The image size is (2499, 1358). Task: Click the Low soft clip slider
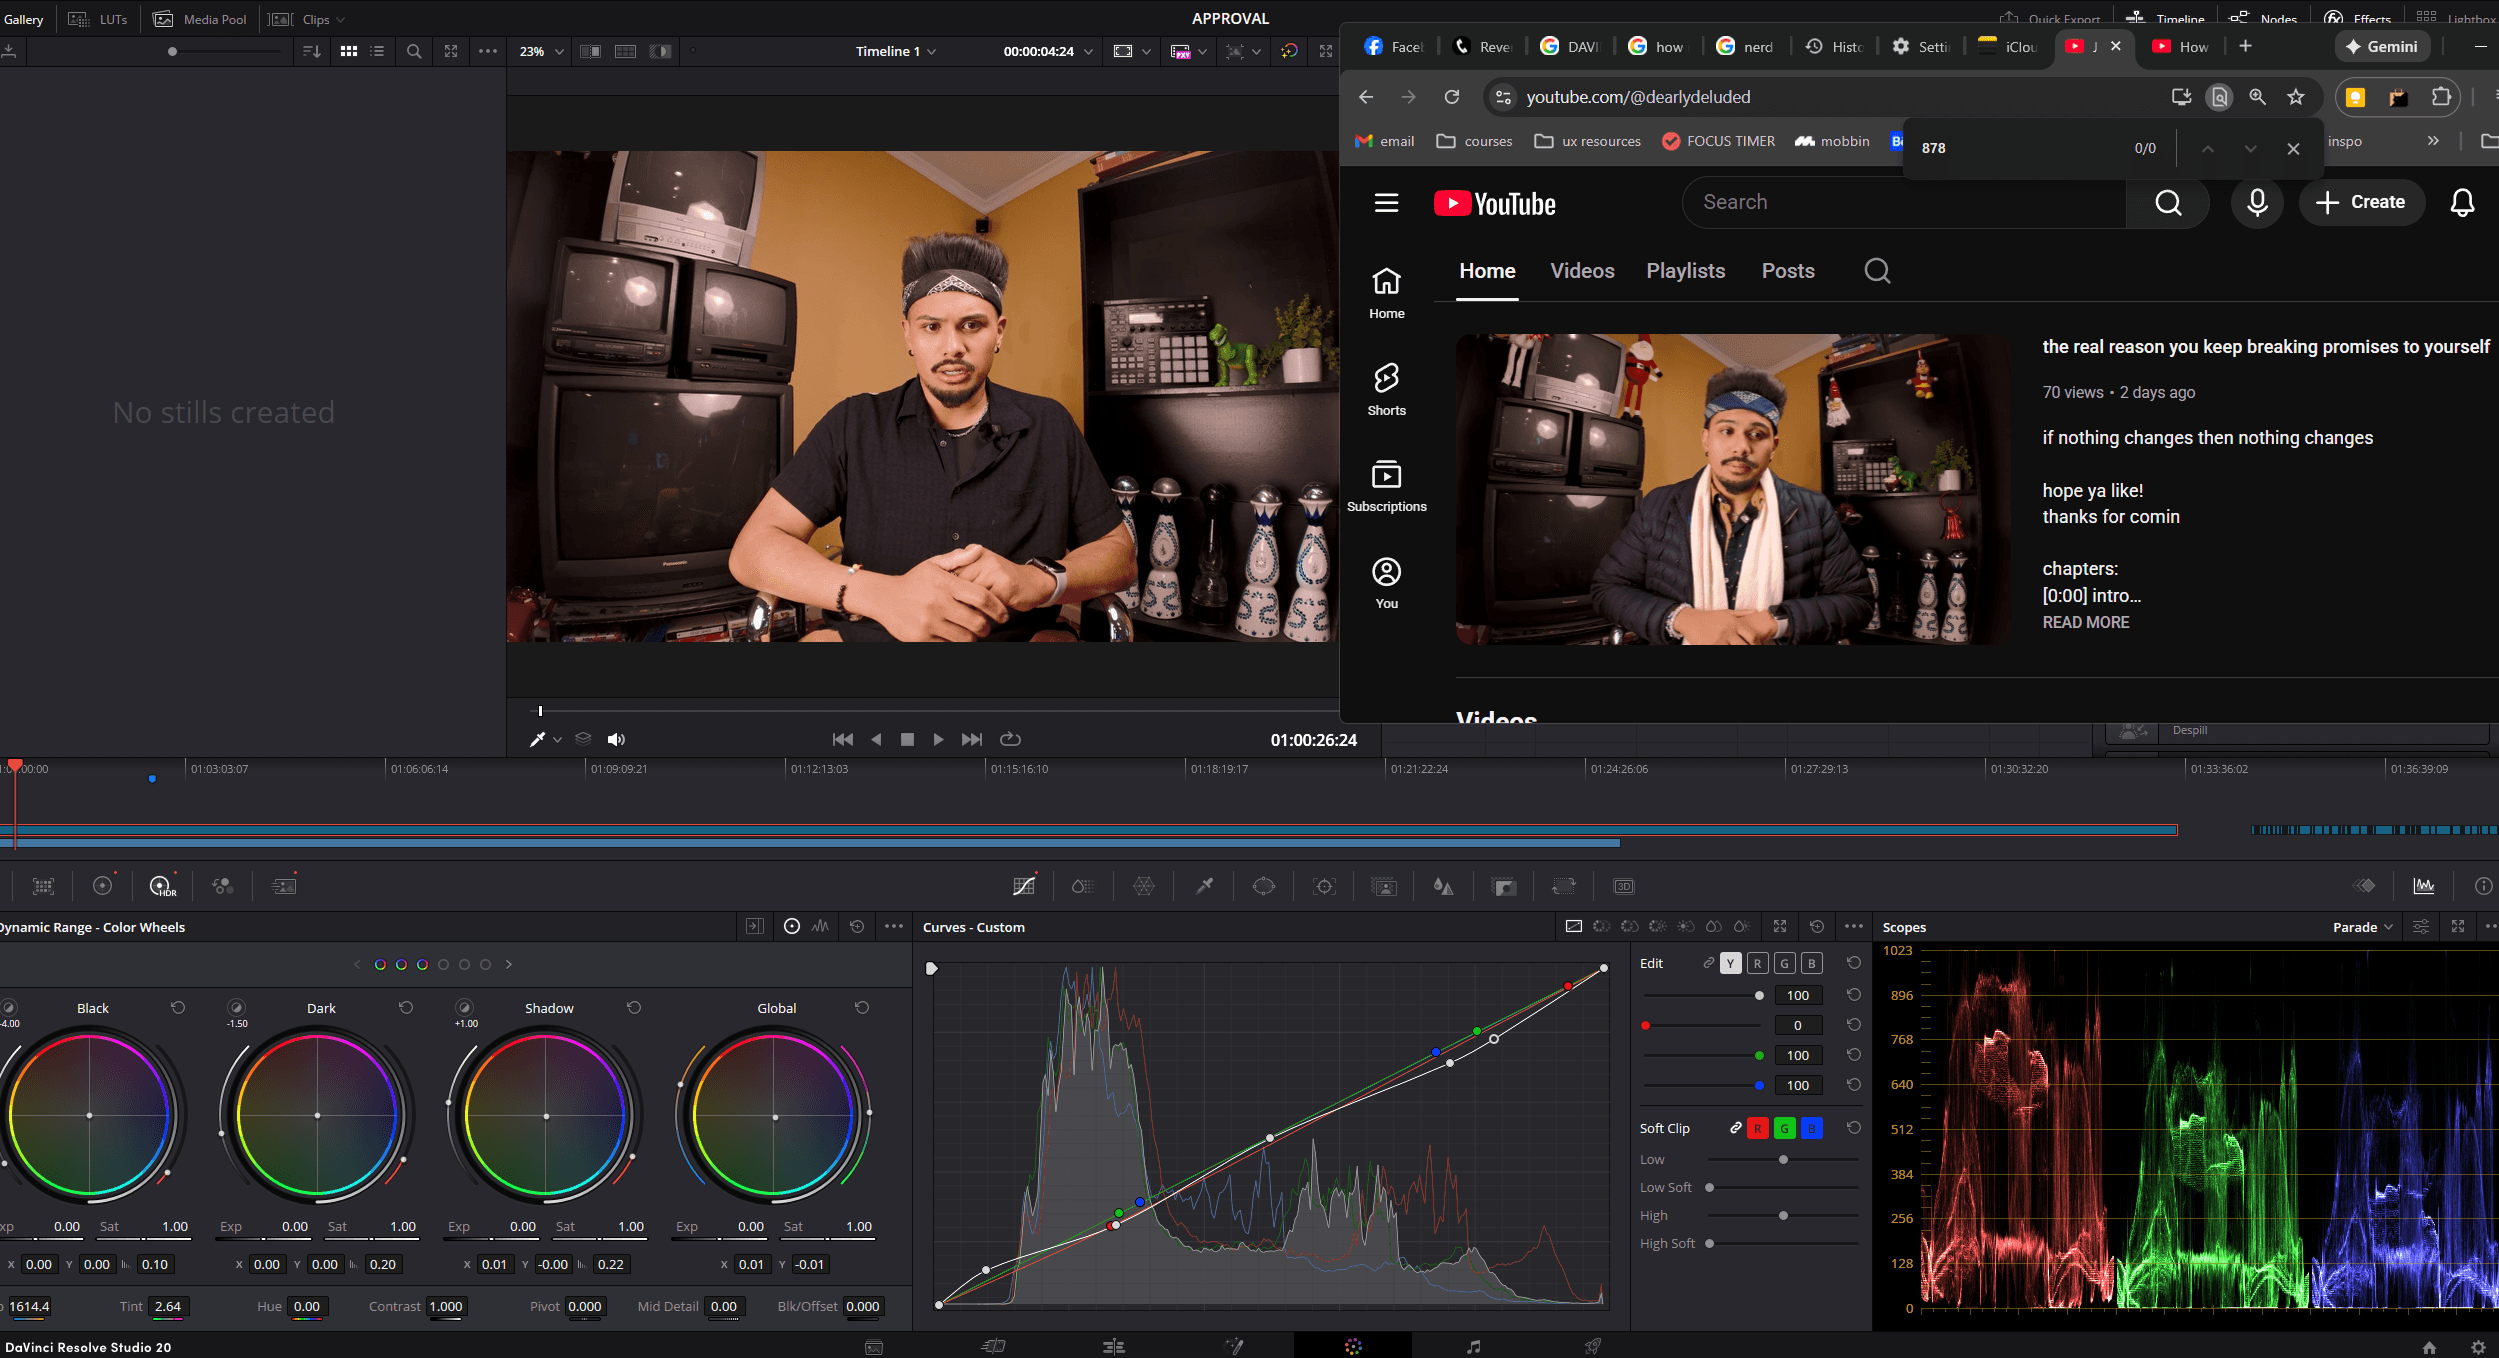point(1783,1159)
